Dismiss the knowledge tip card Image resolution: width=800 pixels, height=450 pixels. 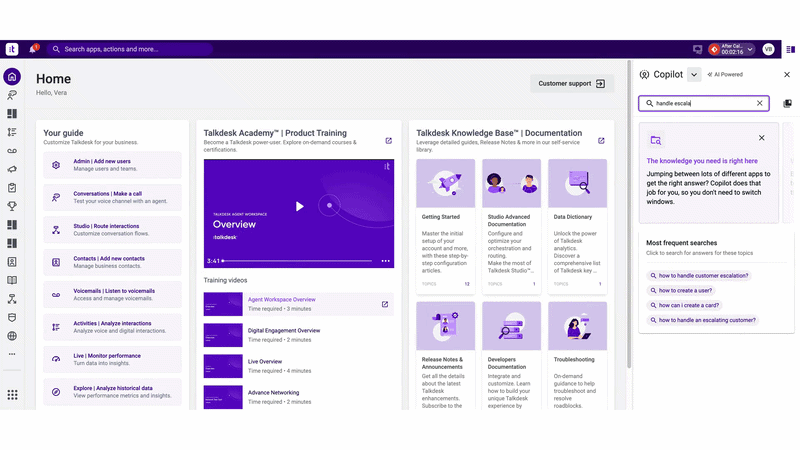pos(761,138)
